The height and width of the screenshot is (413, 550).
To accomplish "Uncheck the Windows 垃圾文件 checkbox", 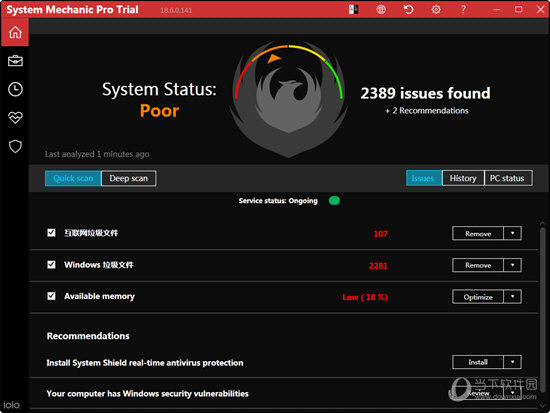I will tap(51, 264).
